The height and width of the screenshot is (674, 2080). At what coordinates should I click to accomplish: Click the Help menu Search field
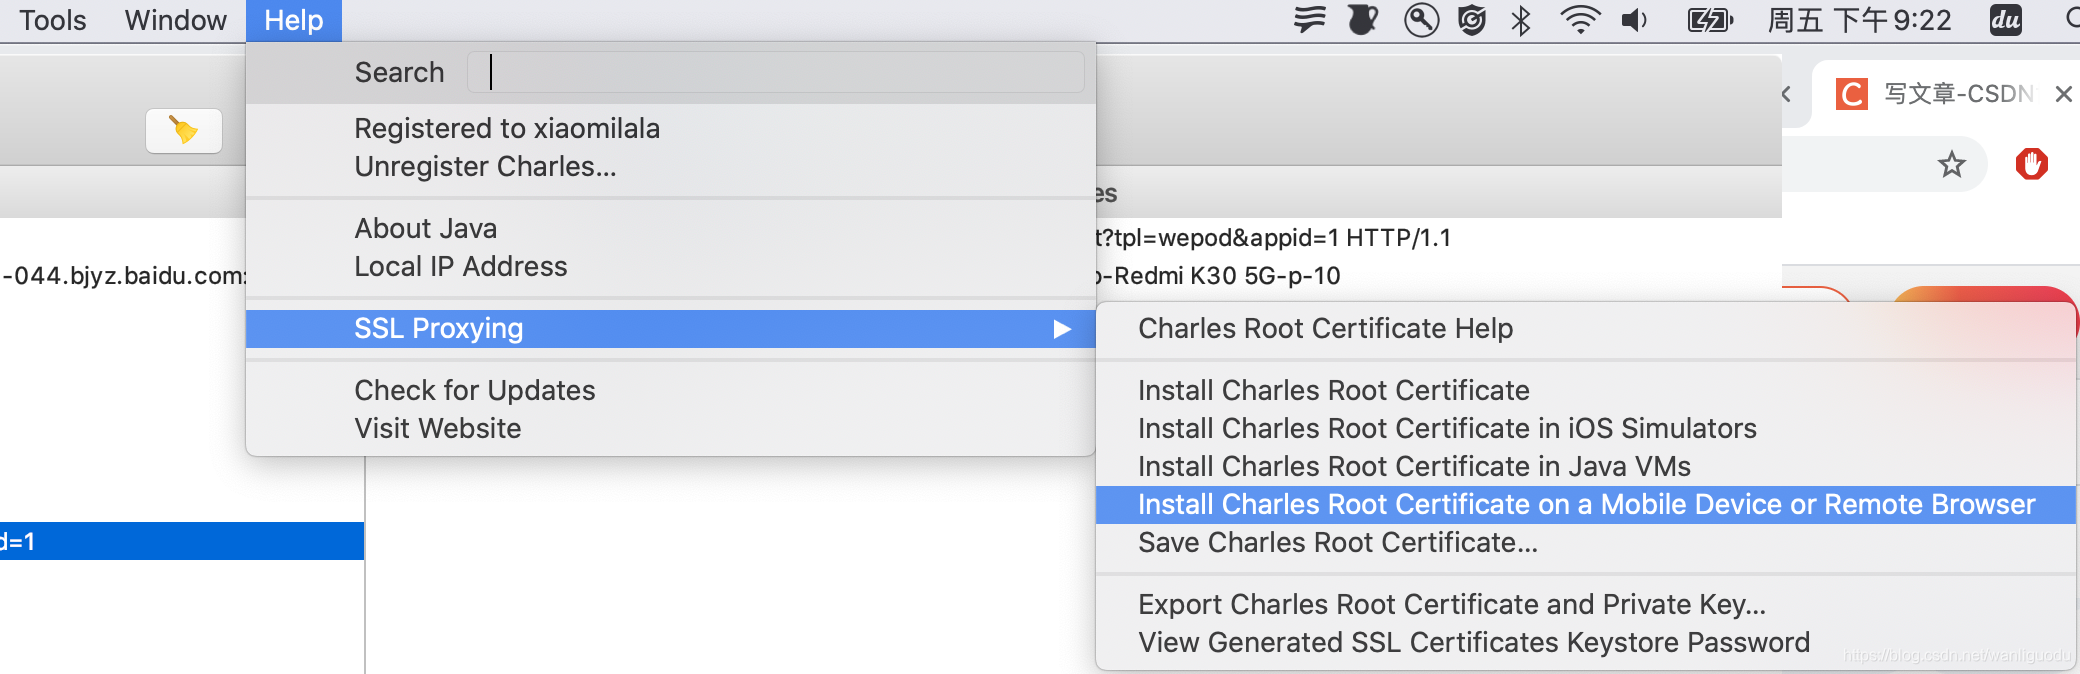click(x=776, y=72)
